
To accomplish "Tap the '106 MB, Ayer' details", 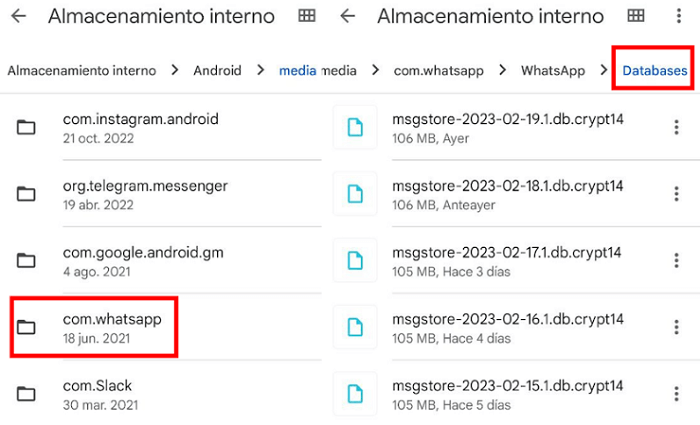I will [x=430, y=138].
